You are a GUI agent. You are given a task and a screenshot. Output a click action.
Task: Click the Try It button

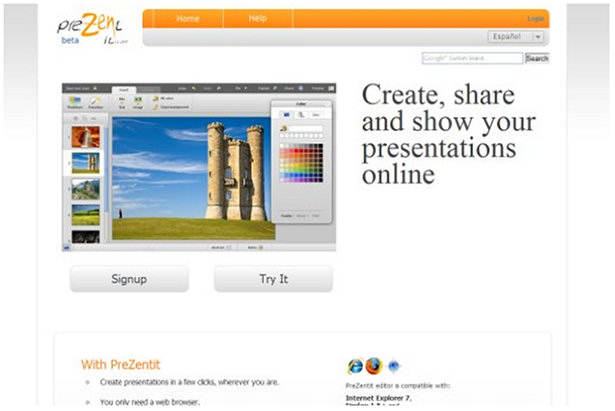click(x=273, y=279)
